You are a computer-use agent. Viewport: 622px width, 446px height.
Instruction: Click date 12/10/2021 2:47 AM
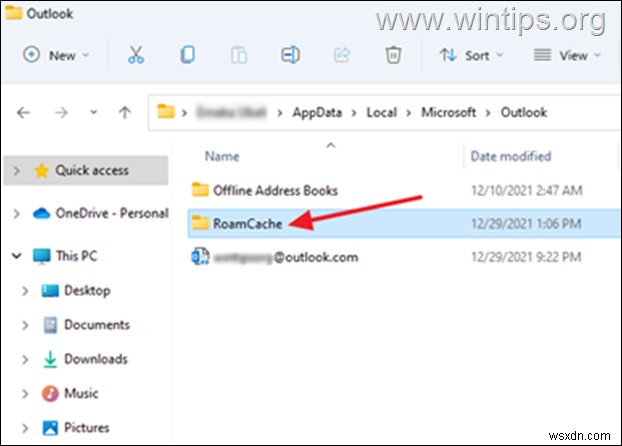(526, 191)
